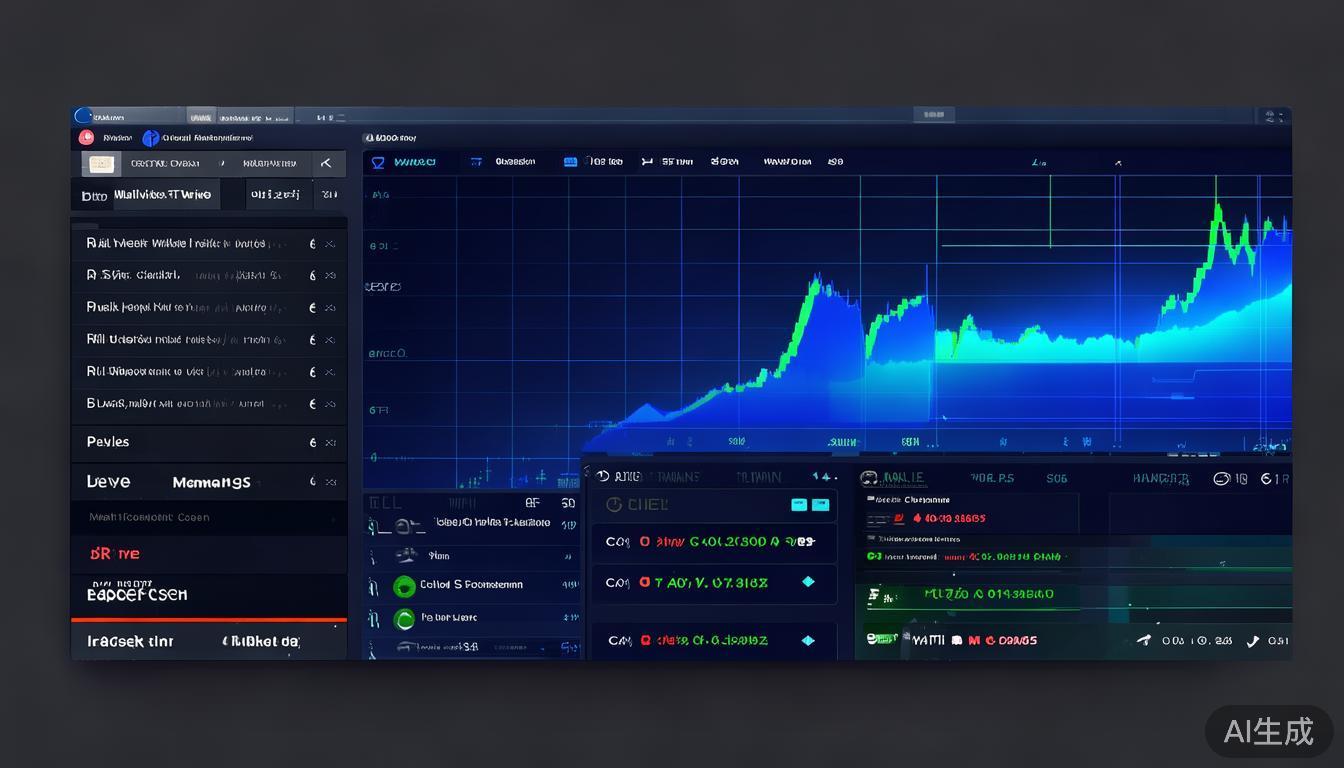
Task: Toggle the first cyan square beside CHEL
Action: tap(799, 505)
